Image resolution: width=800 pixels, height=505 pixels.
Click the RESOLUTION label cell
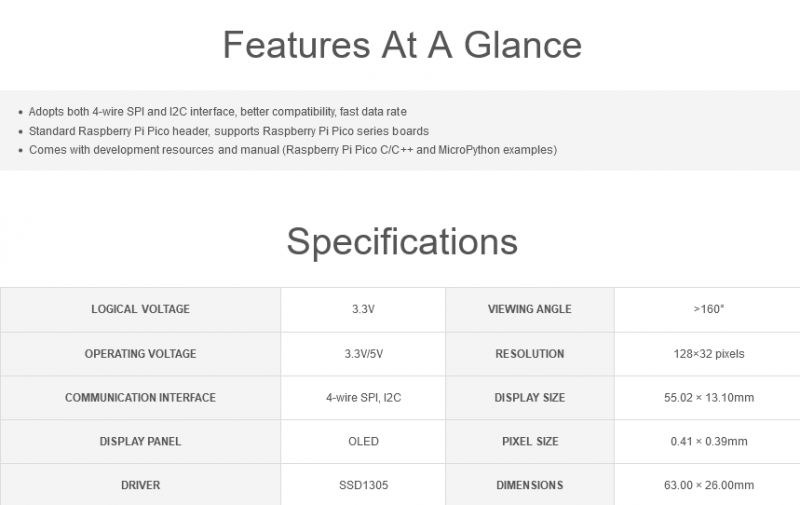tap(529, 353)
